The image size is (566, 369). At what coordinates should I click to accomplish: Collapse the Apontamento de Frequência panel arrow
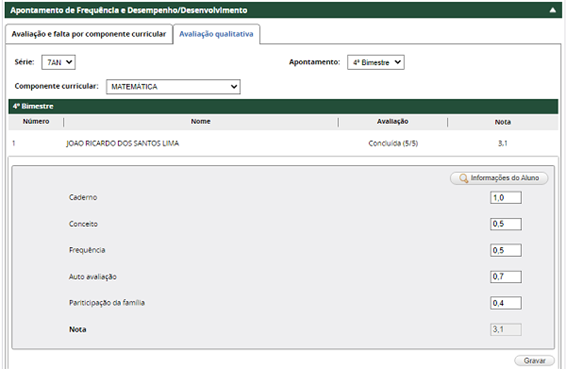pyautogui.click(x=553, y=10)
